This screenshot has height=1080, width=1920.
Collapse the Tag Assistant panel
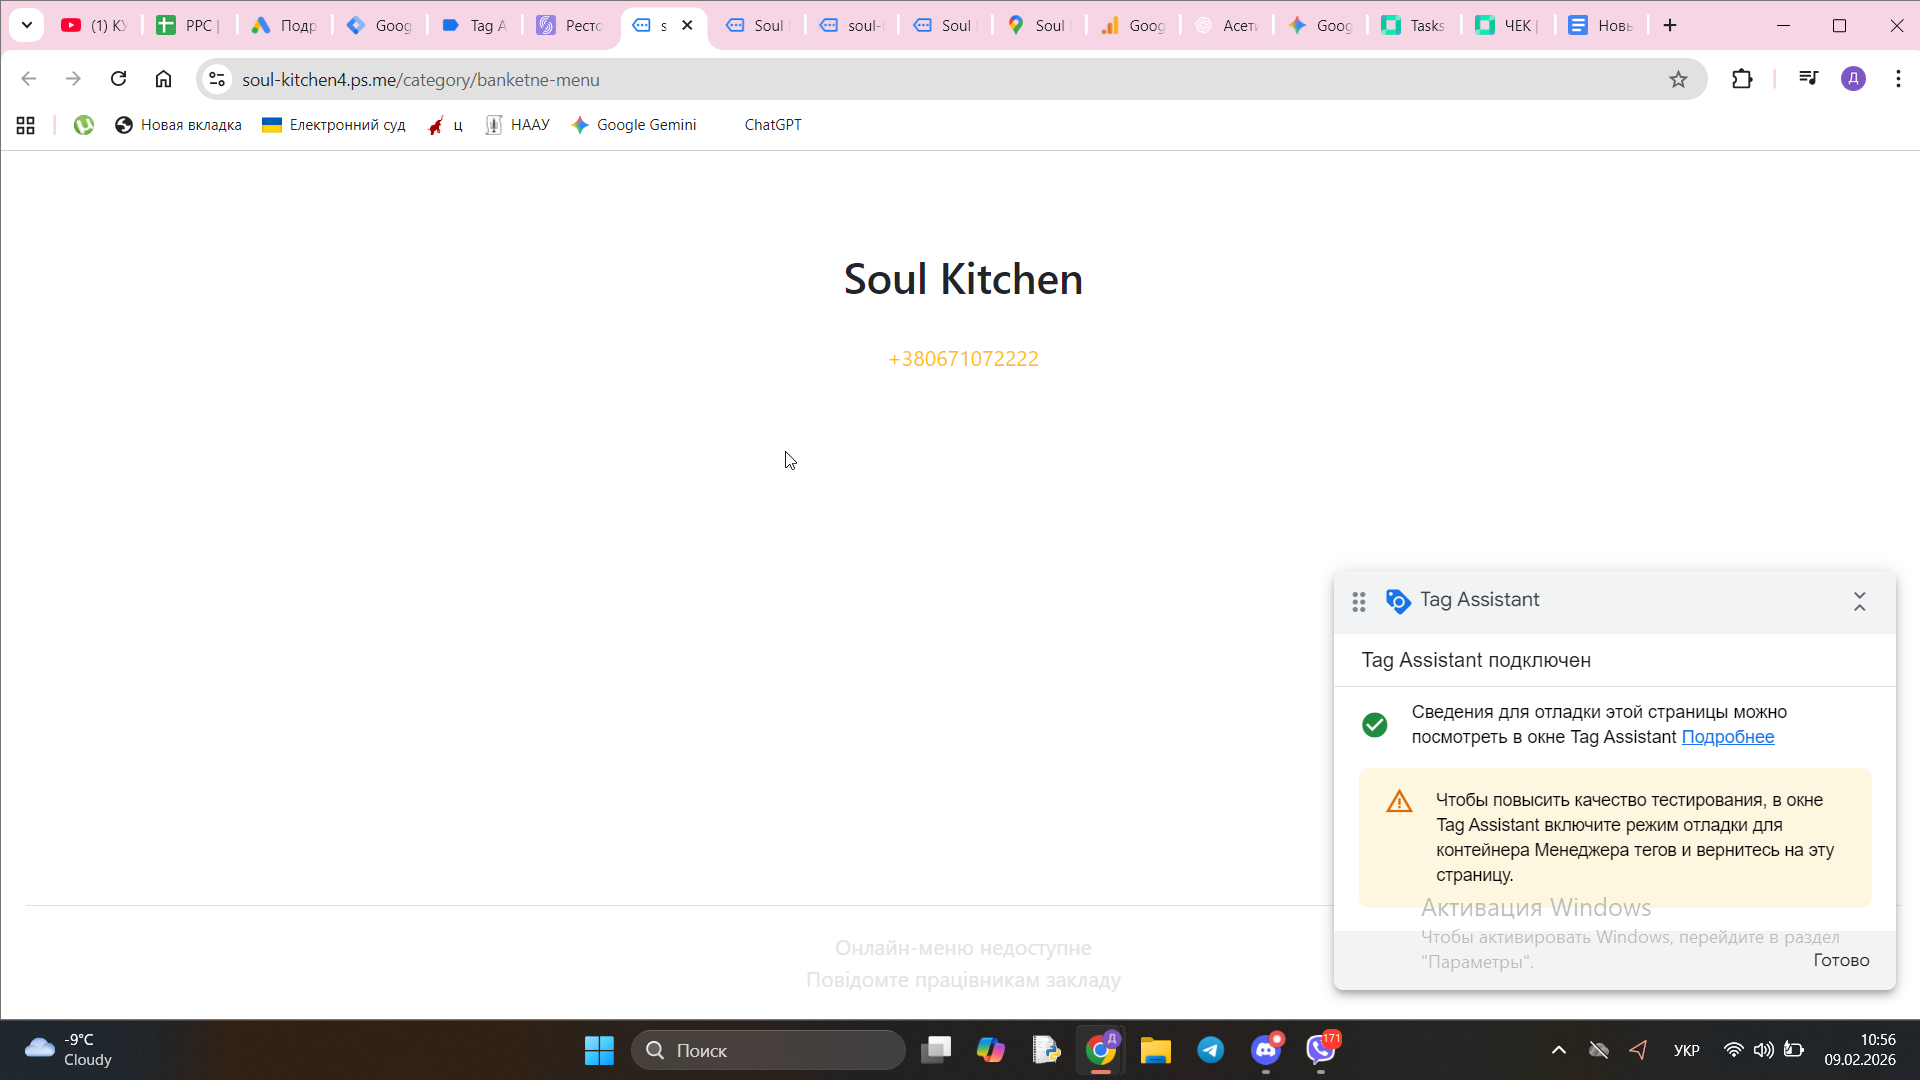(x=1859, y=601)
